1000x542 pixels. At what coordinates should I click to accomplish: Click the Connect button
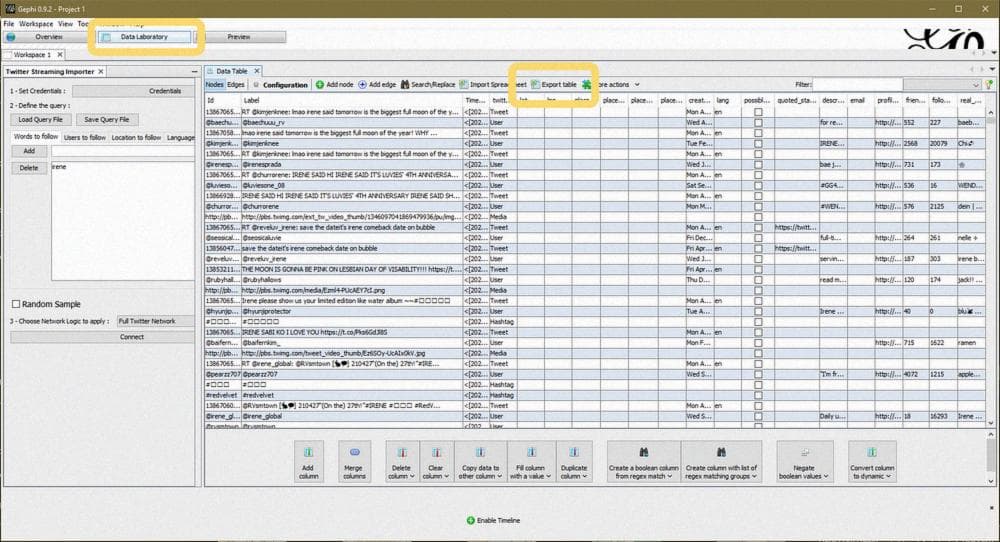(x=103, y=337)
